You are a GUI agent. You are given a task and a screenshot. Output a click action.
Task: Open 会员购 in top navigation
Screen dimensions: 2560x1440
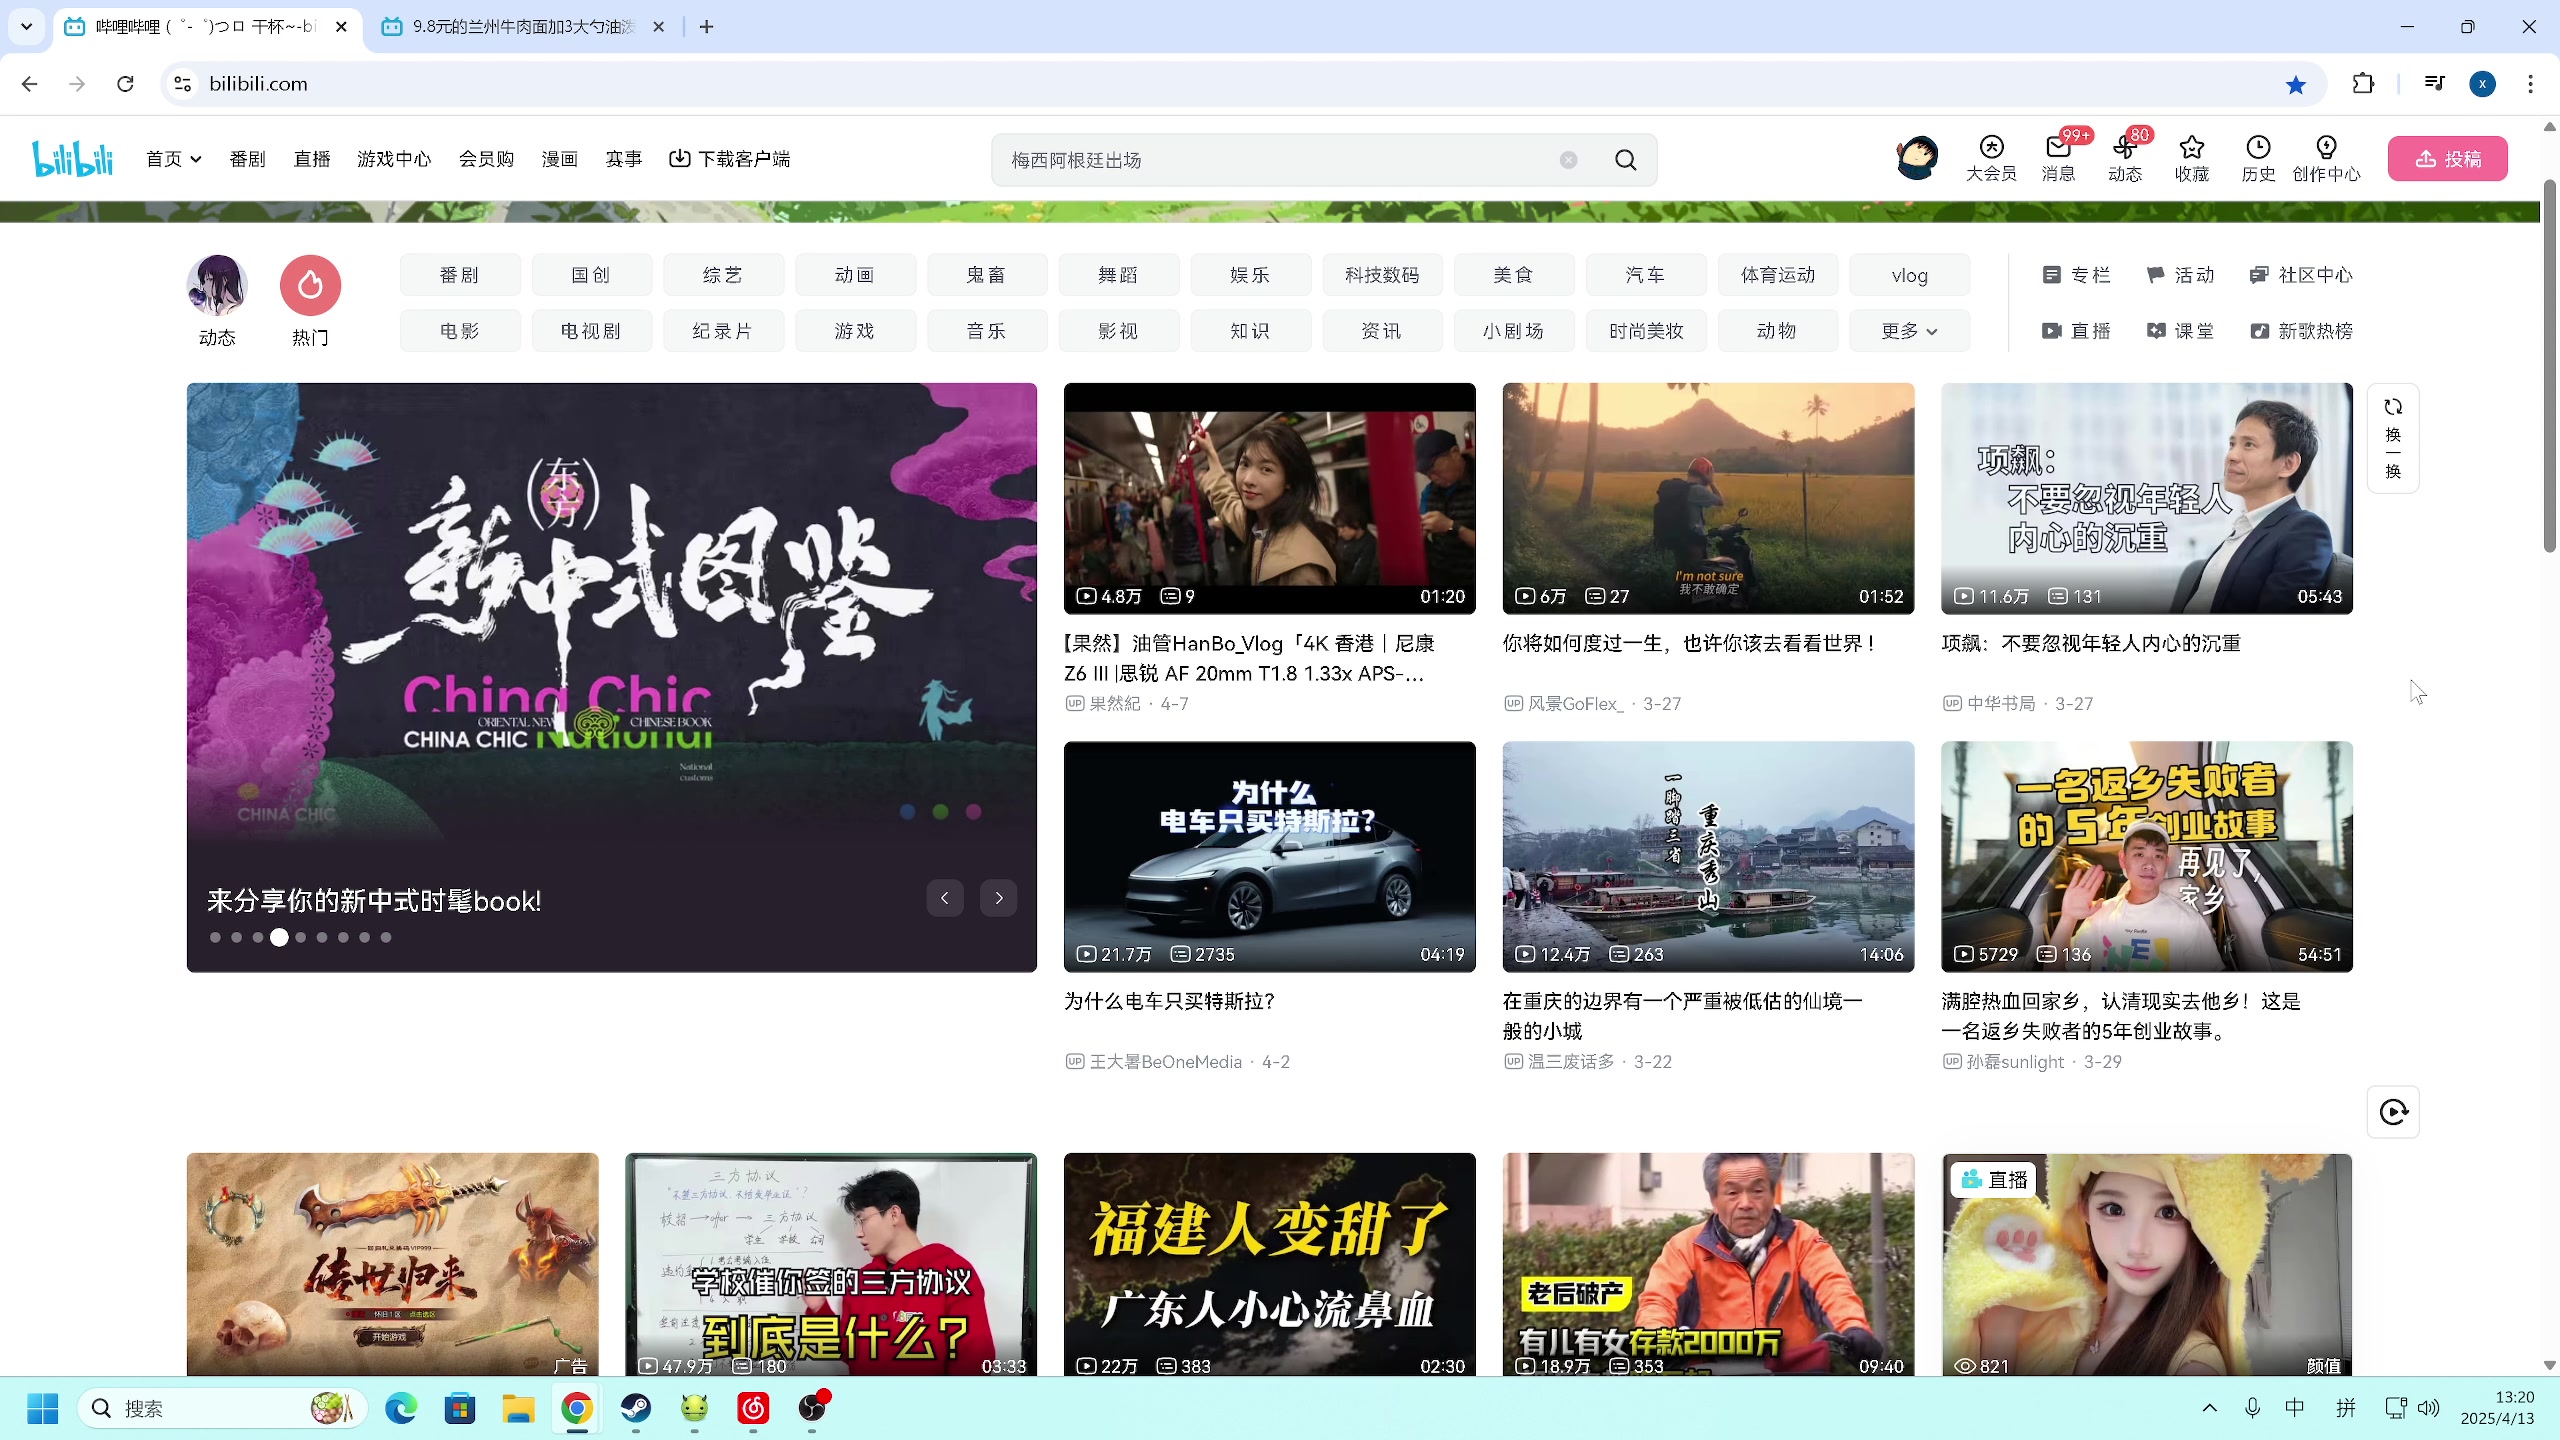click(486, 159)
